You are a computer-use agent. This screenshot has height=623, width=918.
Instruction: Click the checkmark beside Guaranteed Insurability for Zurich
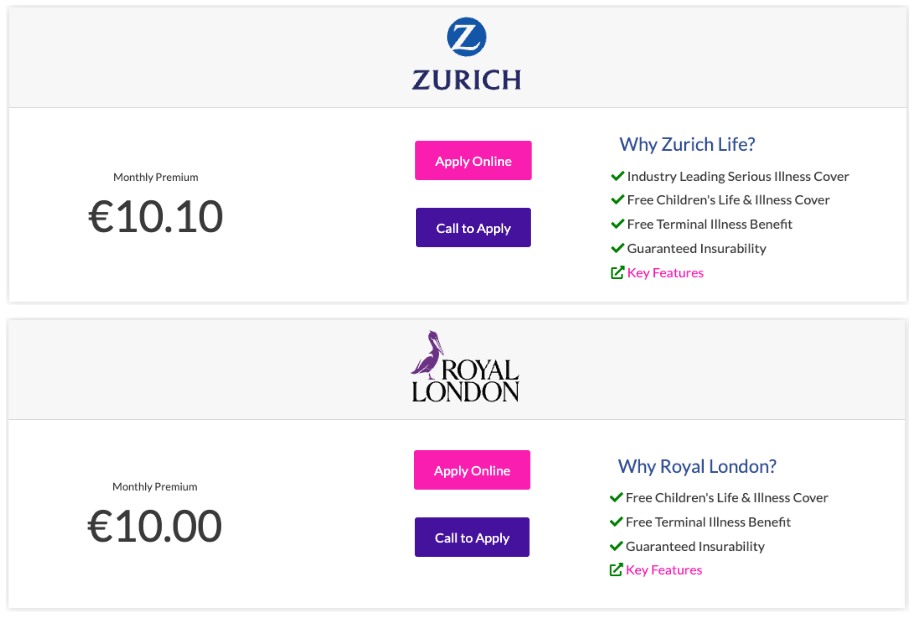[x=618, y=248]
